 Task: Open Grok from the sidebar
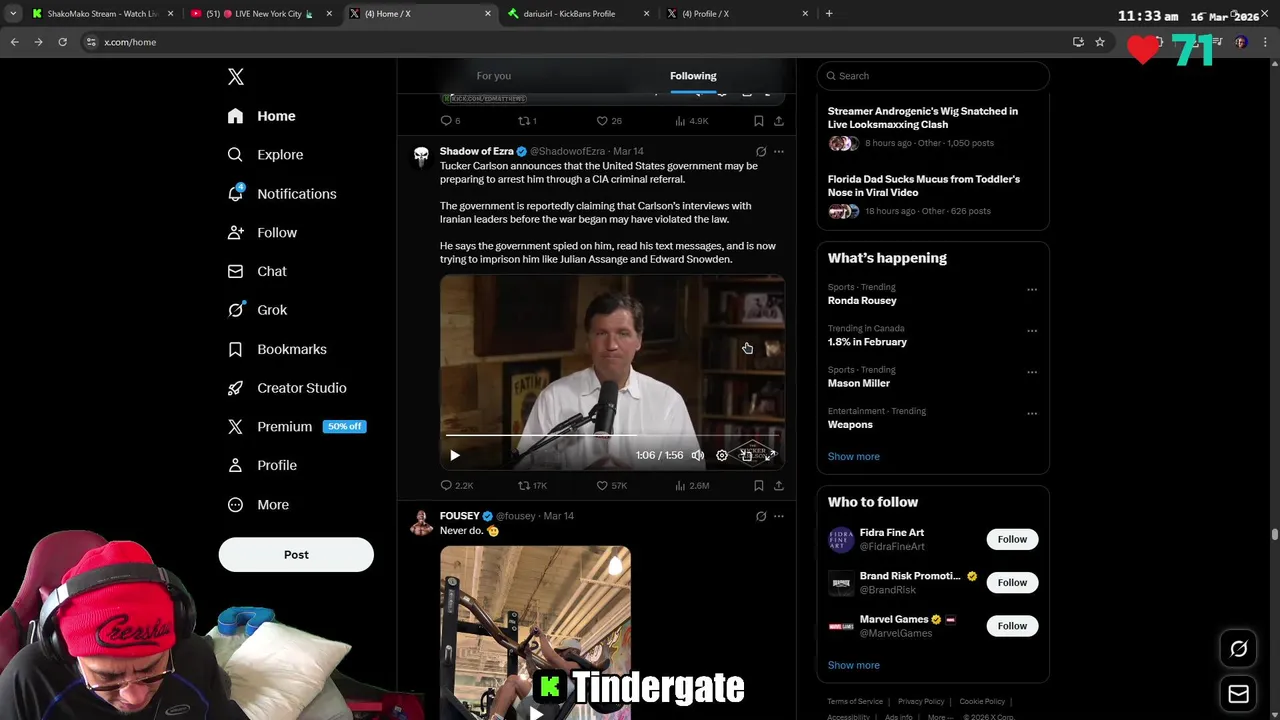257,310
